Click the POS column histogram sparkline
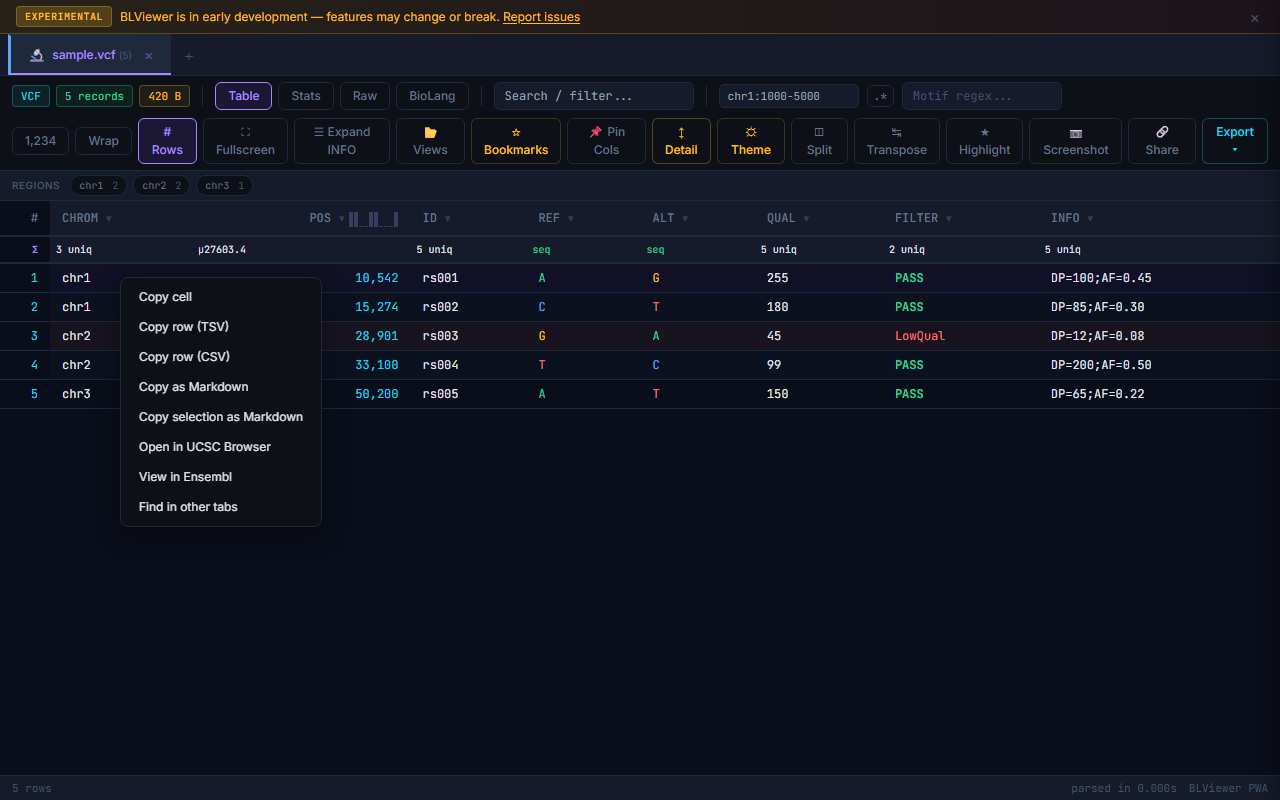Viewport: 1280px width, 800px height. [x=373, y=219]
